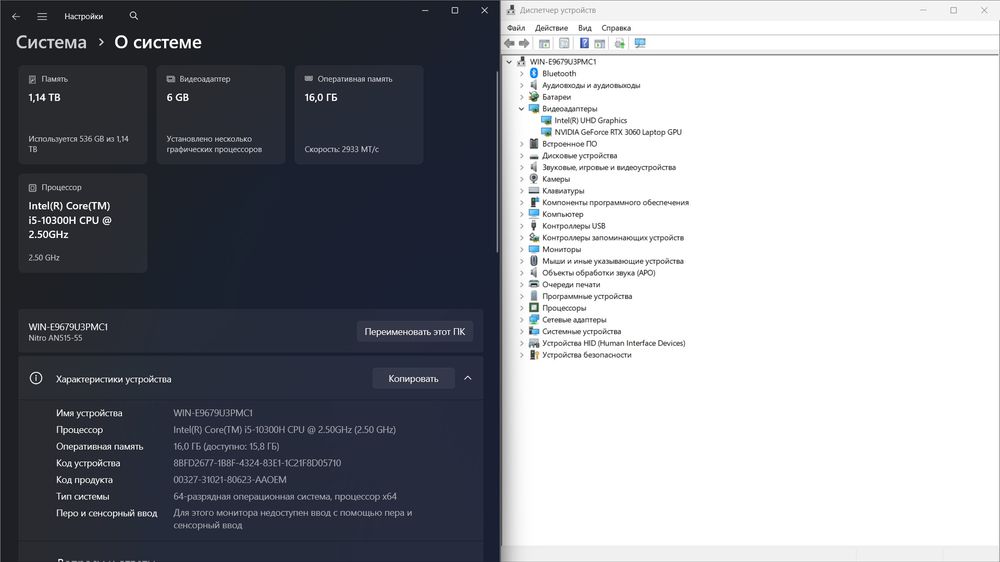
Task: Go back with the Settings back arrow
Action: click(x=16, y=16)
